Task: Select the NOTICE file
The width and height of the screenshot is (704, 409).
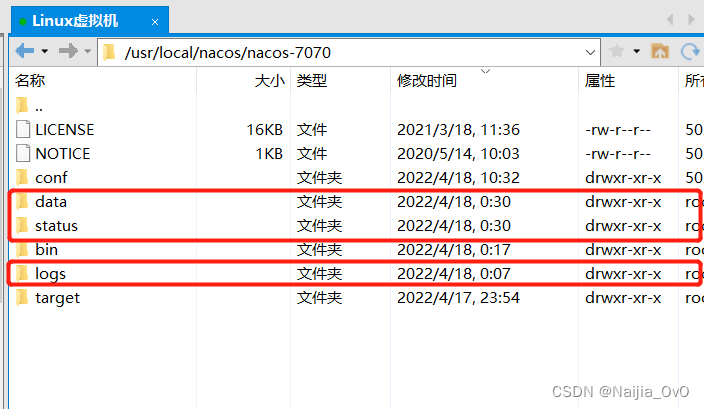Action: 63,154
